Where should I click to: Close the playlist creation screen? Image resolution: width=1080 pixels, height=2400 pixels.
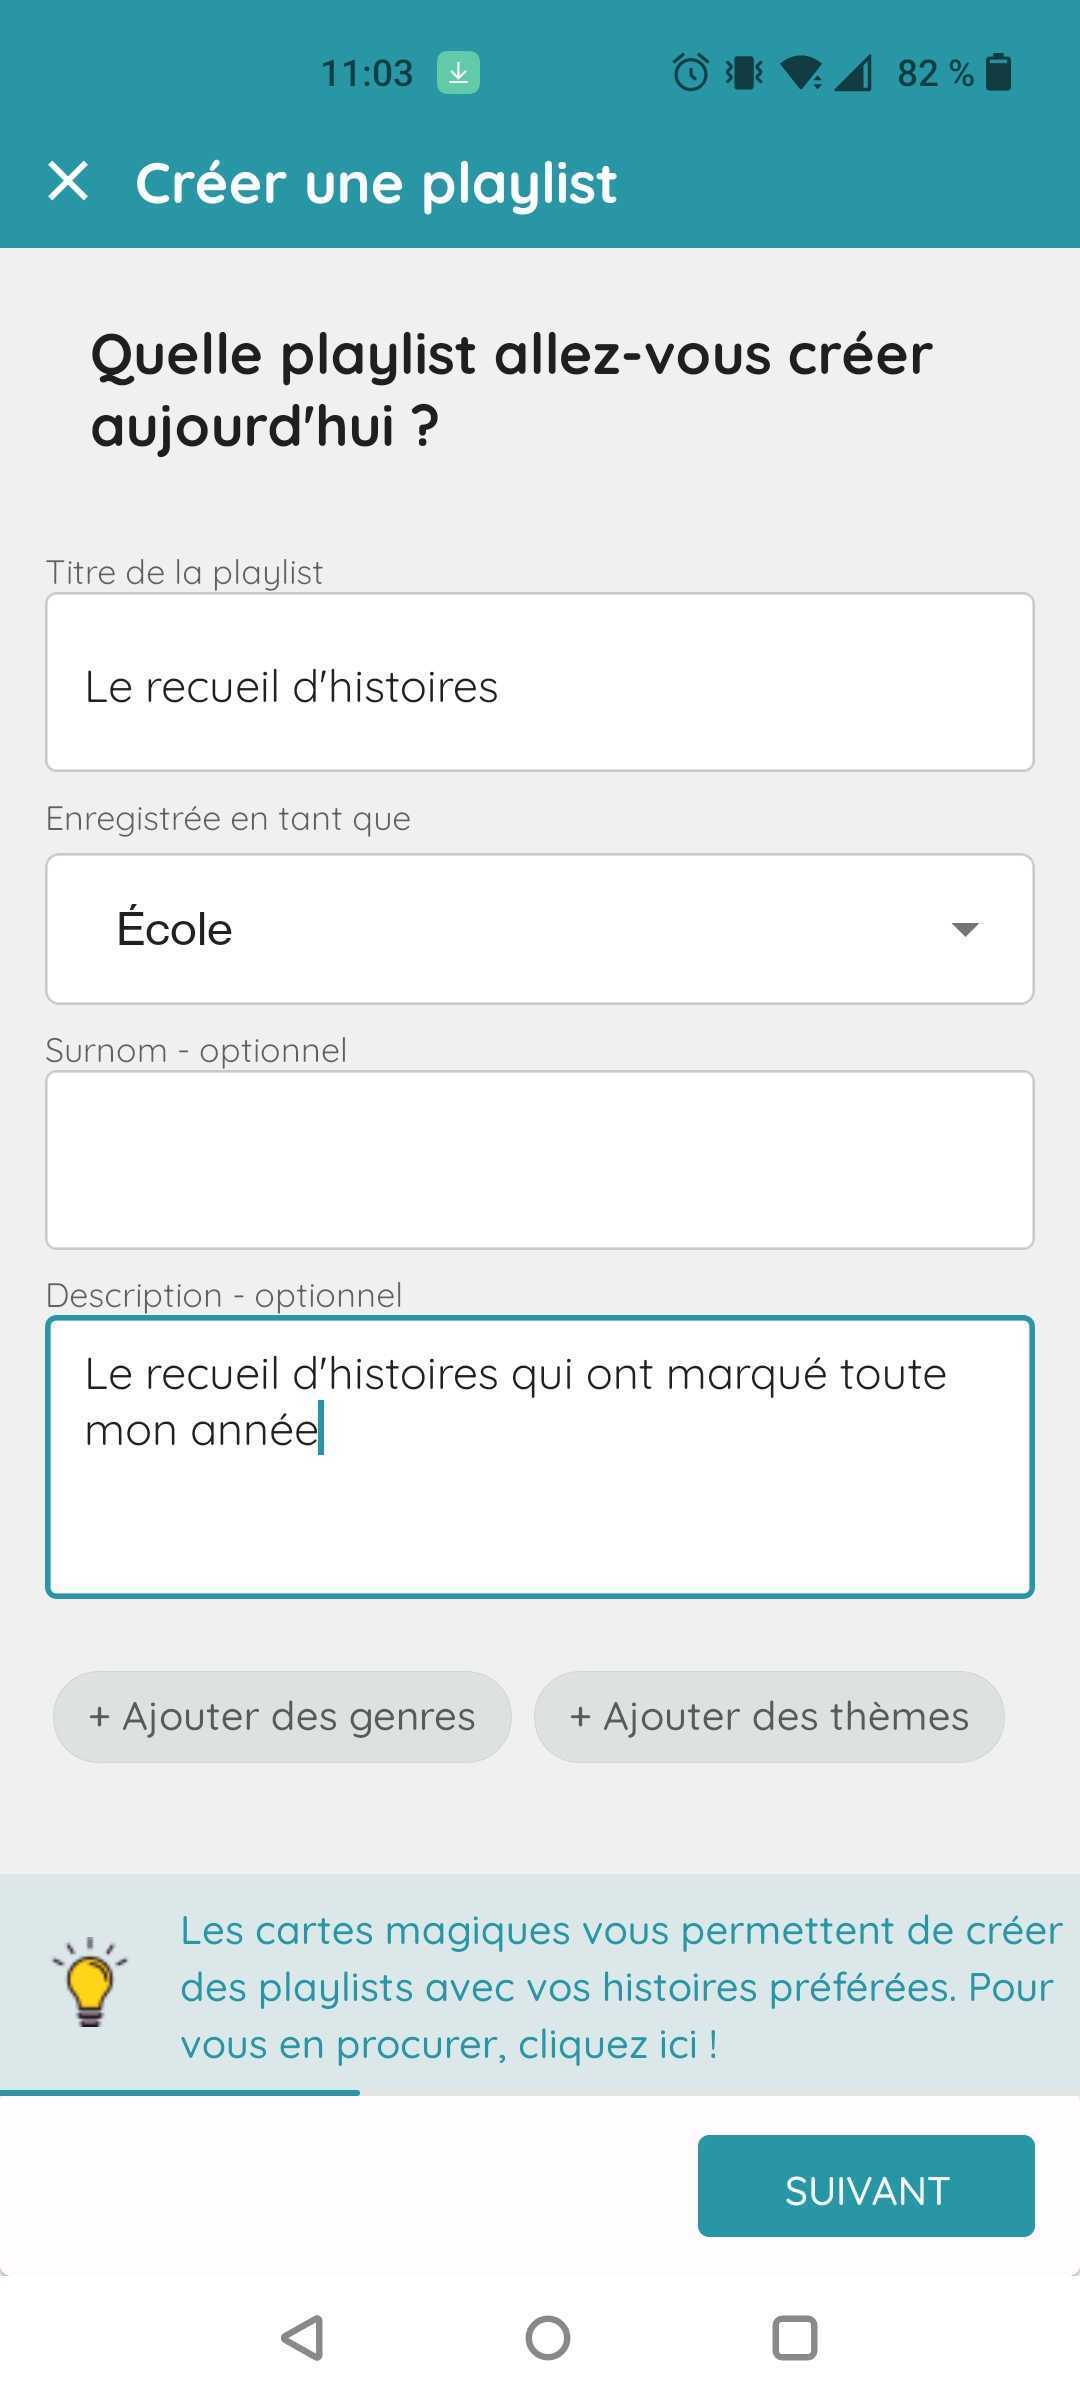click(68, 182)
